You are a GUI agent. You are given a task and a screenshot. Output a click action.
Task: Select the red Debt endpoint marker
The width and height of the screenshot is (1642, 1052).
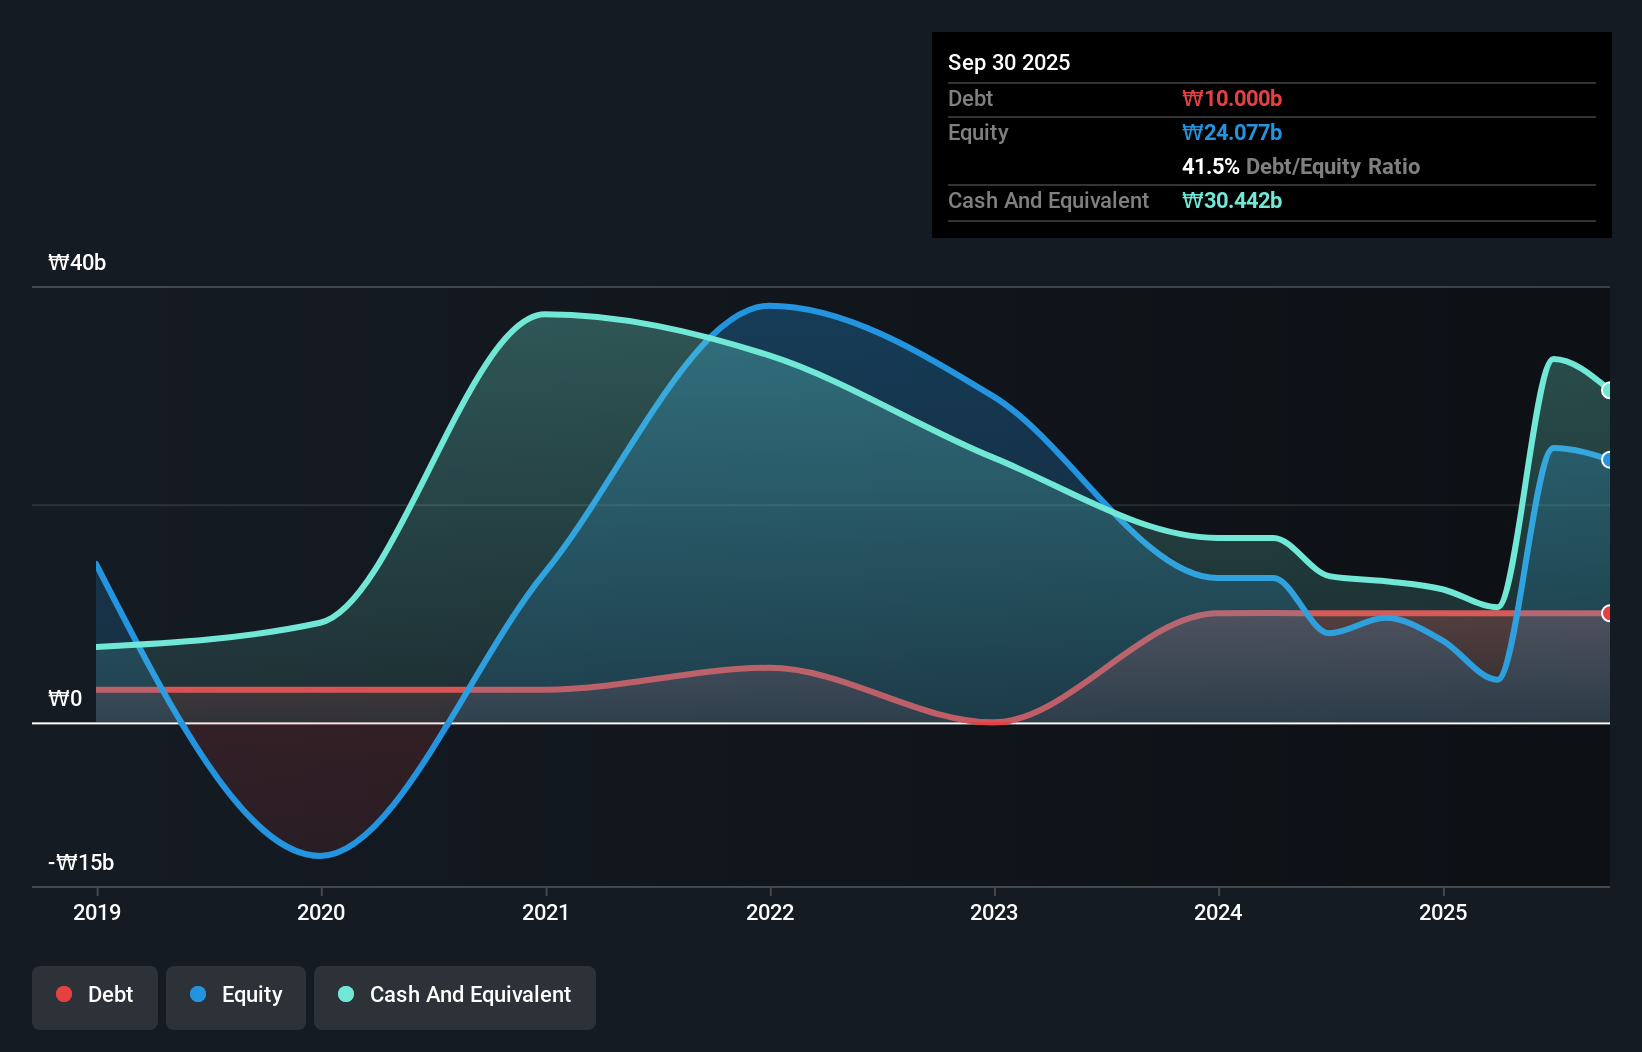tap(1607, 613)
